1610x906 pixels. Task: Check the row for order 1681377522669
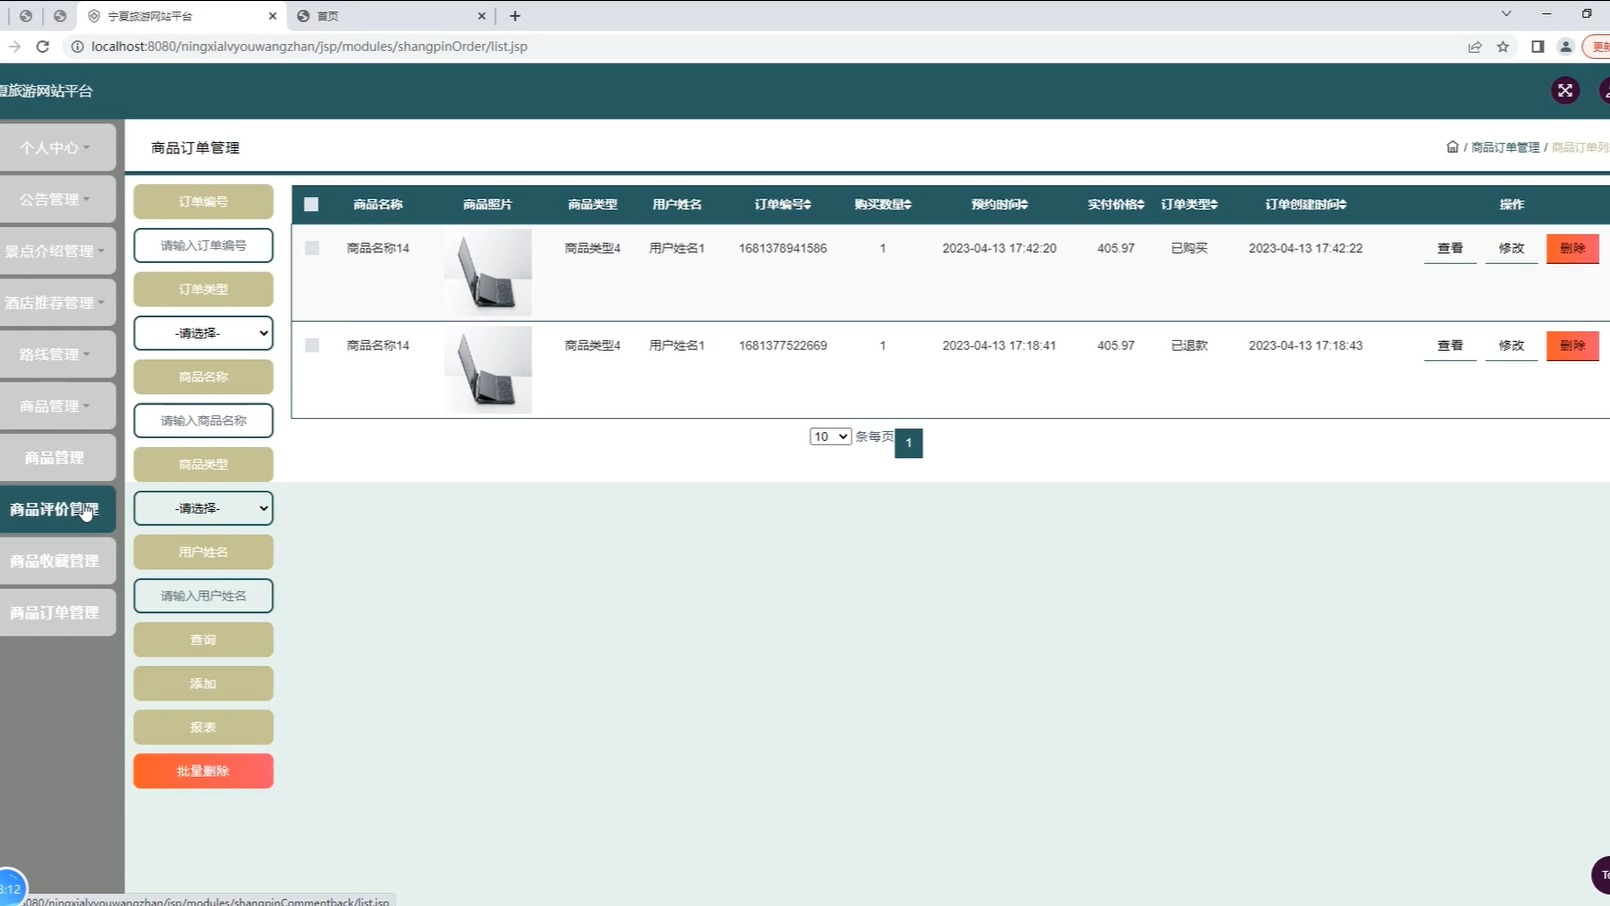312,345
